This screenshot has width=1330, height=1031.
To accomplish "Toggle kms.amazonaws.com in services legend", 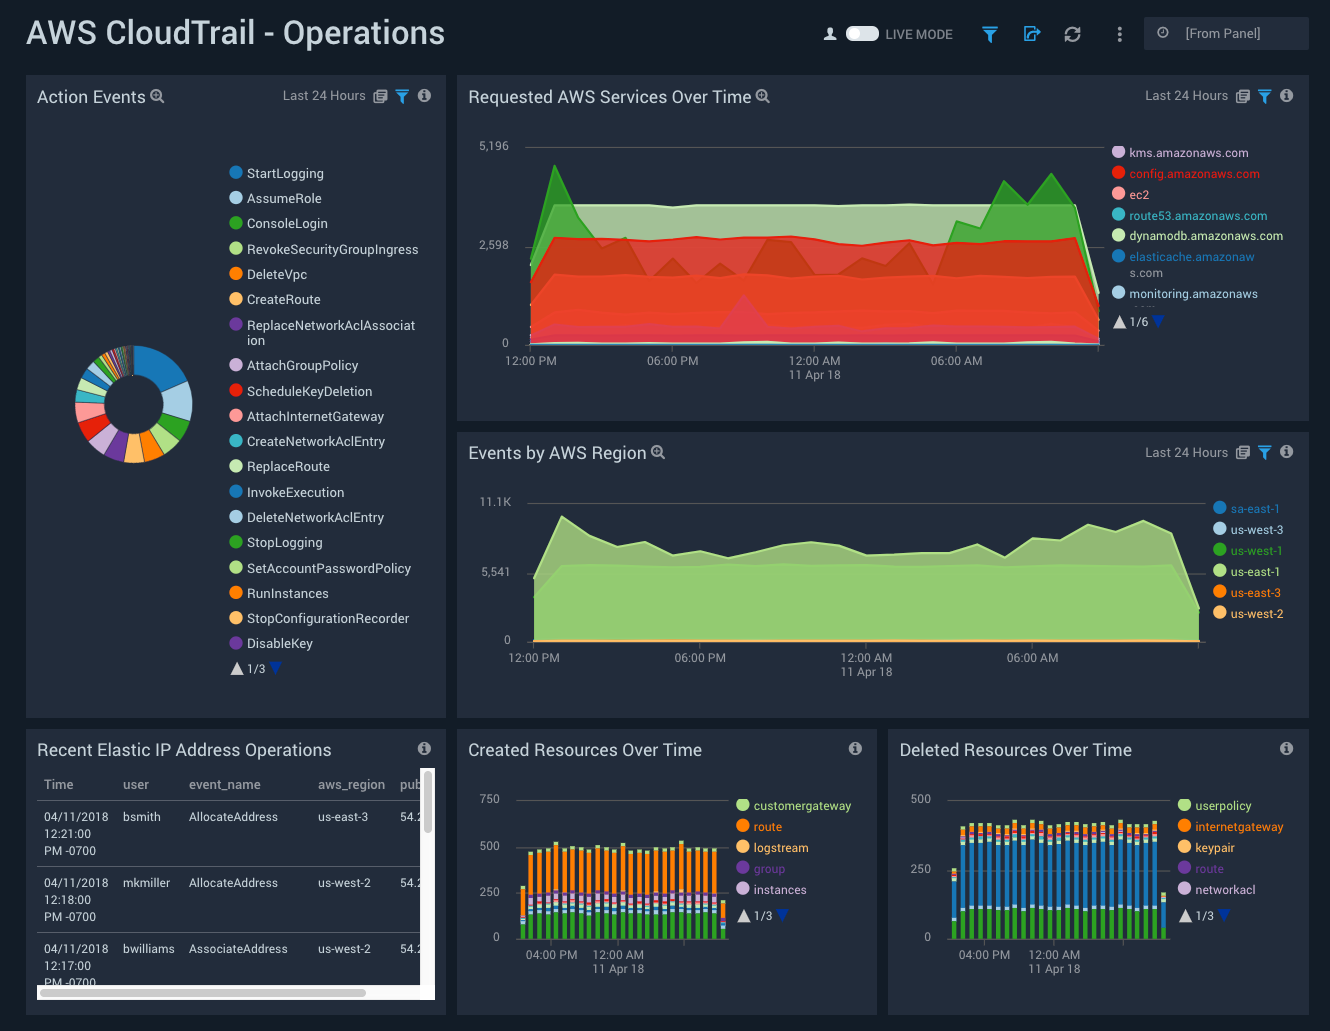I will click(1189, 152).
